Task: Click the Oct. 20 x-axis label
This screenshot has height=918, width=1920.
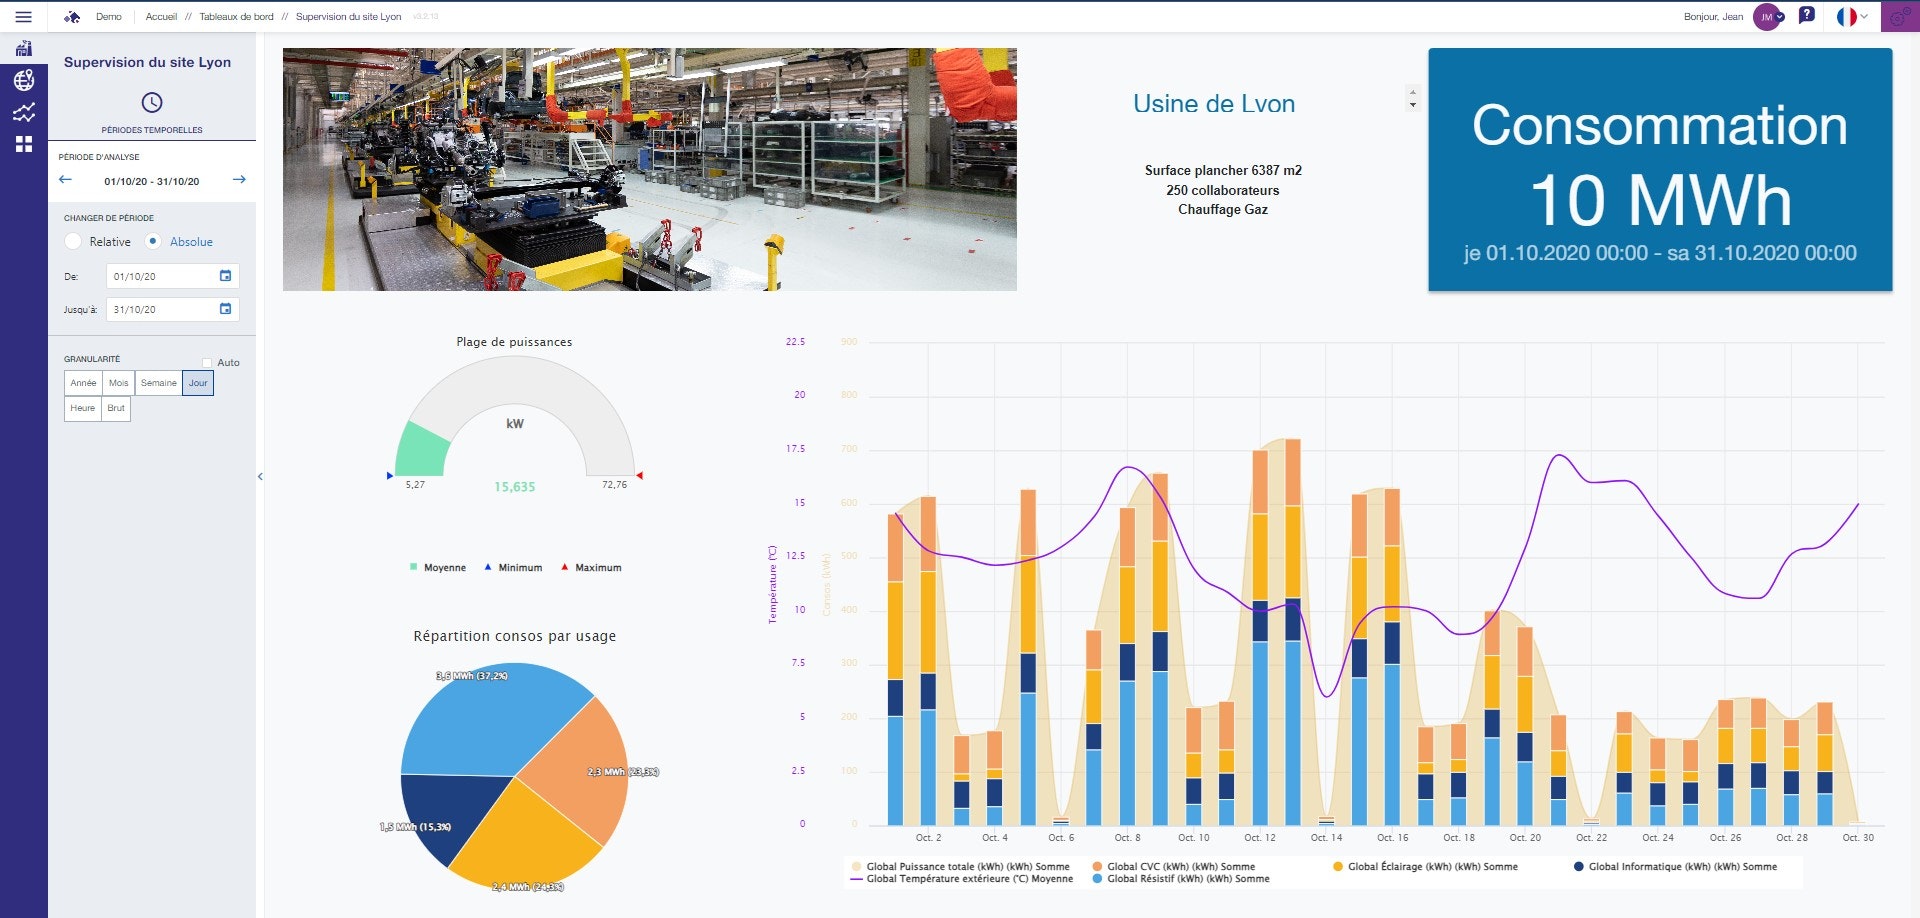Action: [x=1525, y=838]
